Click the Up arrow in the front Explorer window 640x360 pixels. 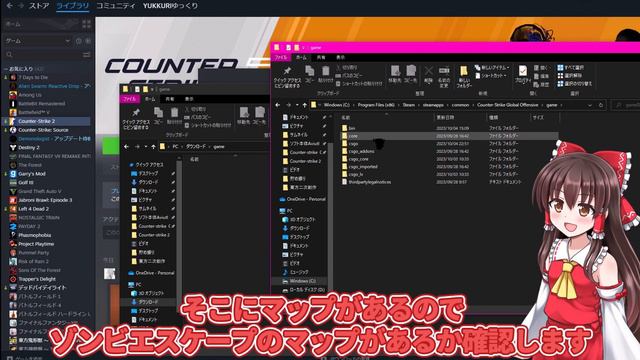[x=304, y=105]
